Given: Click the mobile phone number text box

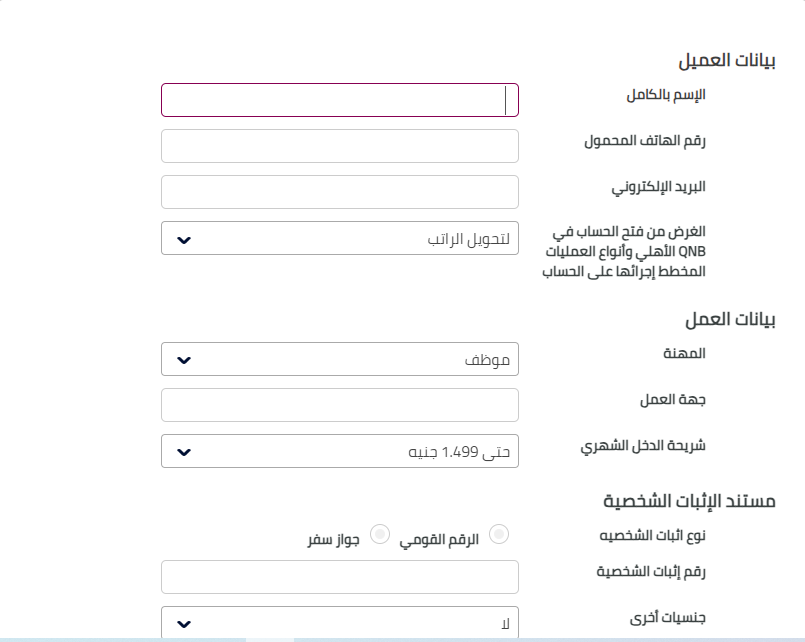Looking at the screenshot, I should 340,145.
